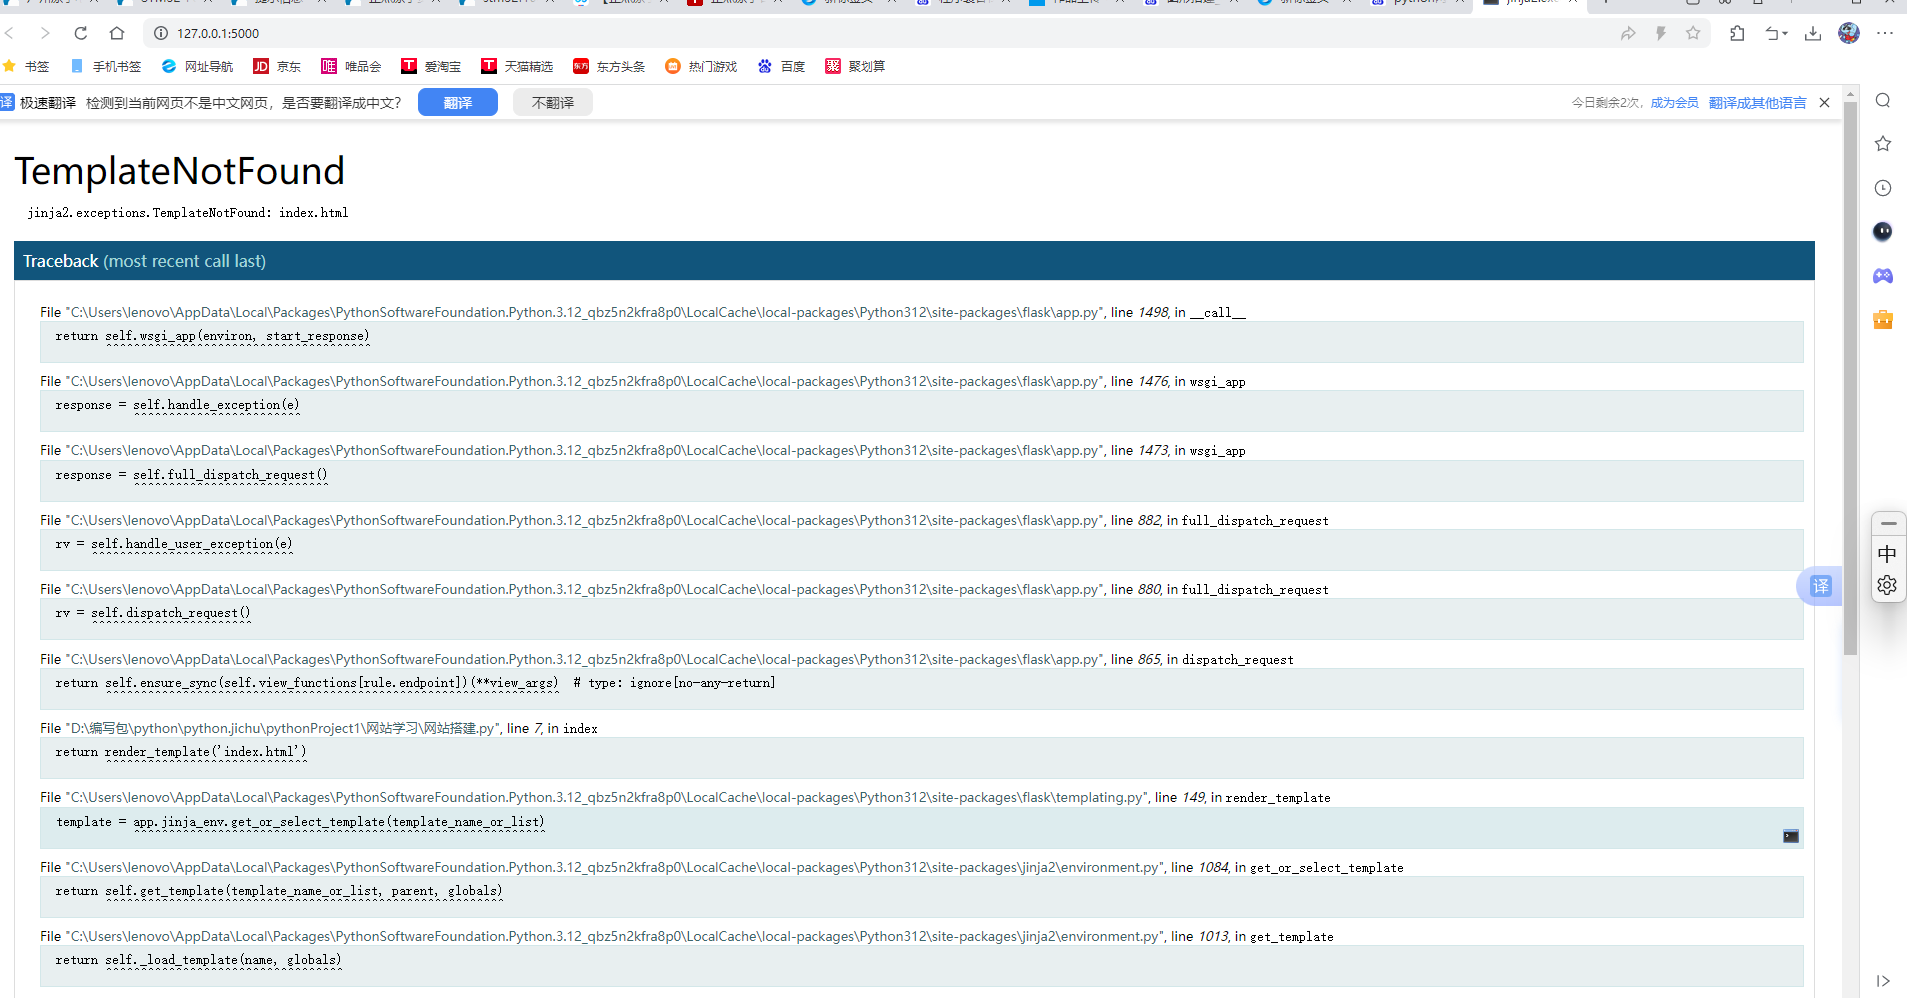The image size is (1907, 998).
Task: Open the sidebar orange shopping bag icon
Action: click(x=1883, y=320)
